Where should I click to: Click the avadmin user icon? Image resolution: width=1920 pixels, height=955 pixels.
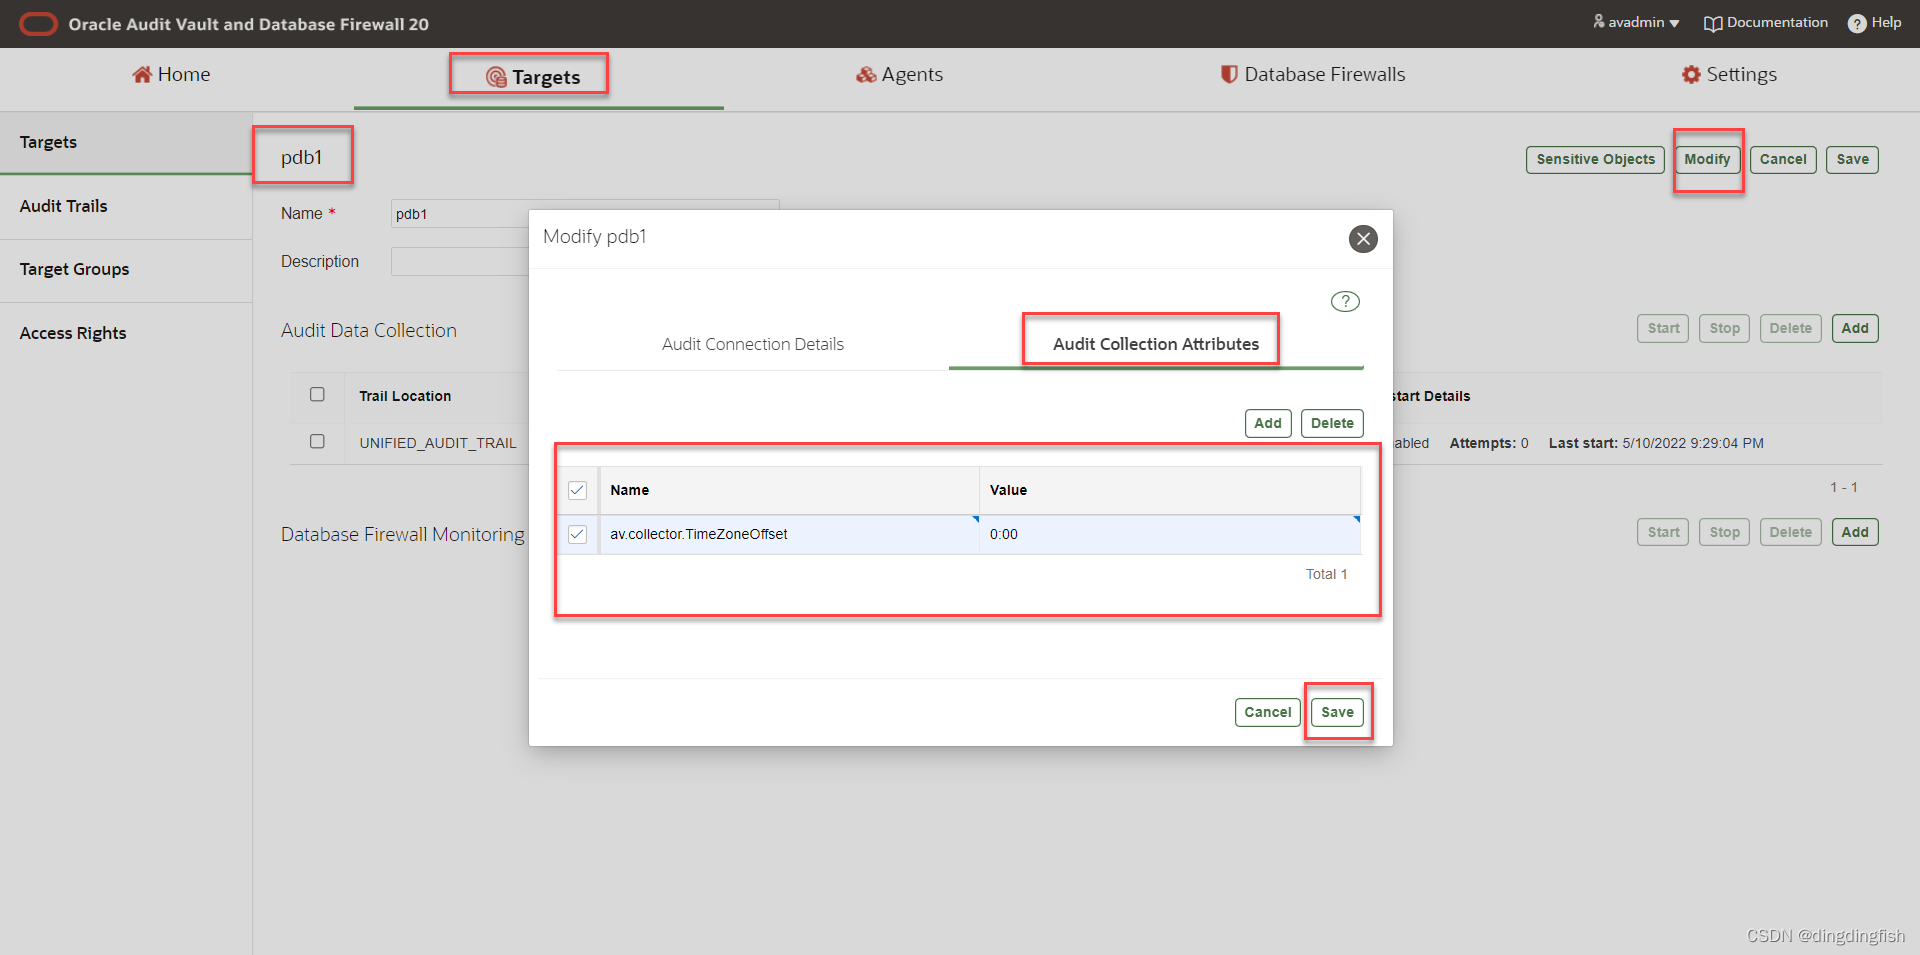1599,21
